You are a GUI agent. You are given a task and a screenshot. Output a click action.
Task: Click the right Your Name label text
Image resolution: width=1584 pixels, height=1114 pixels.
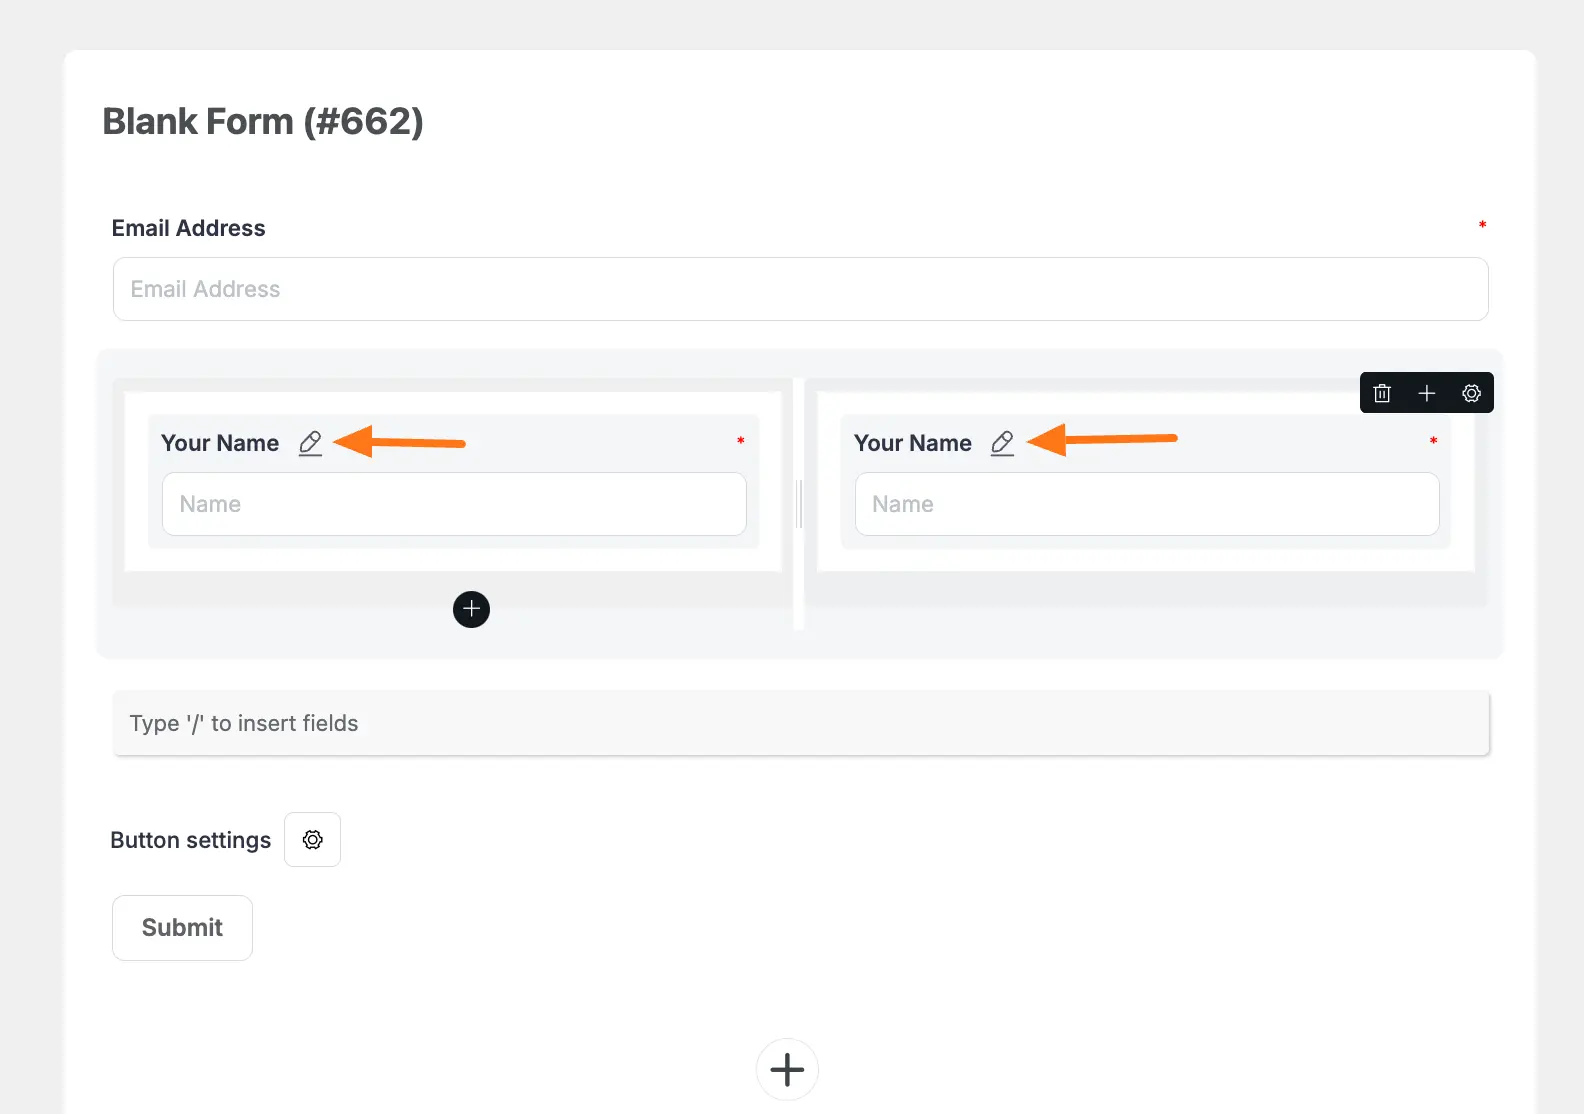tap(912, 443)
